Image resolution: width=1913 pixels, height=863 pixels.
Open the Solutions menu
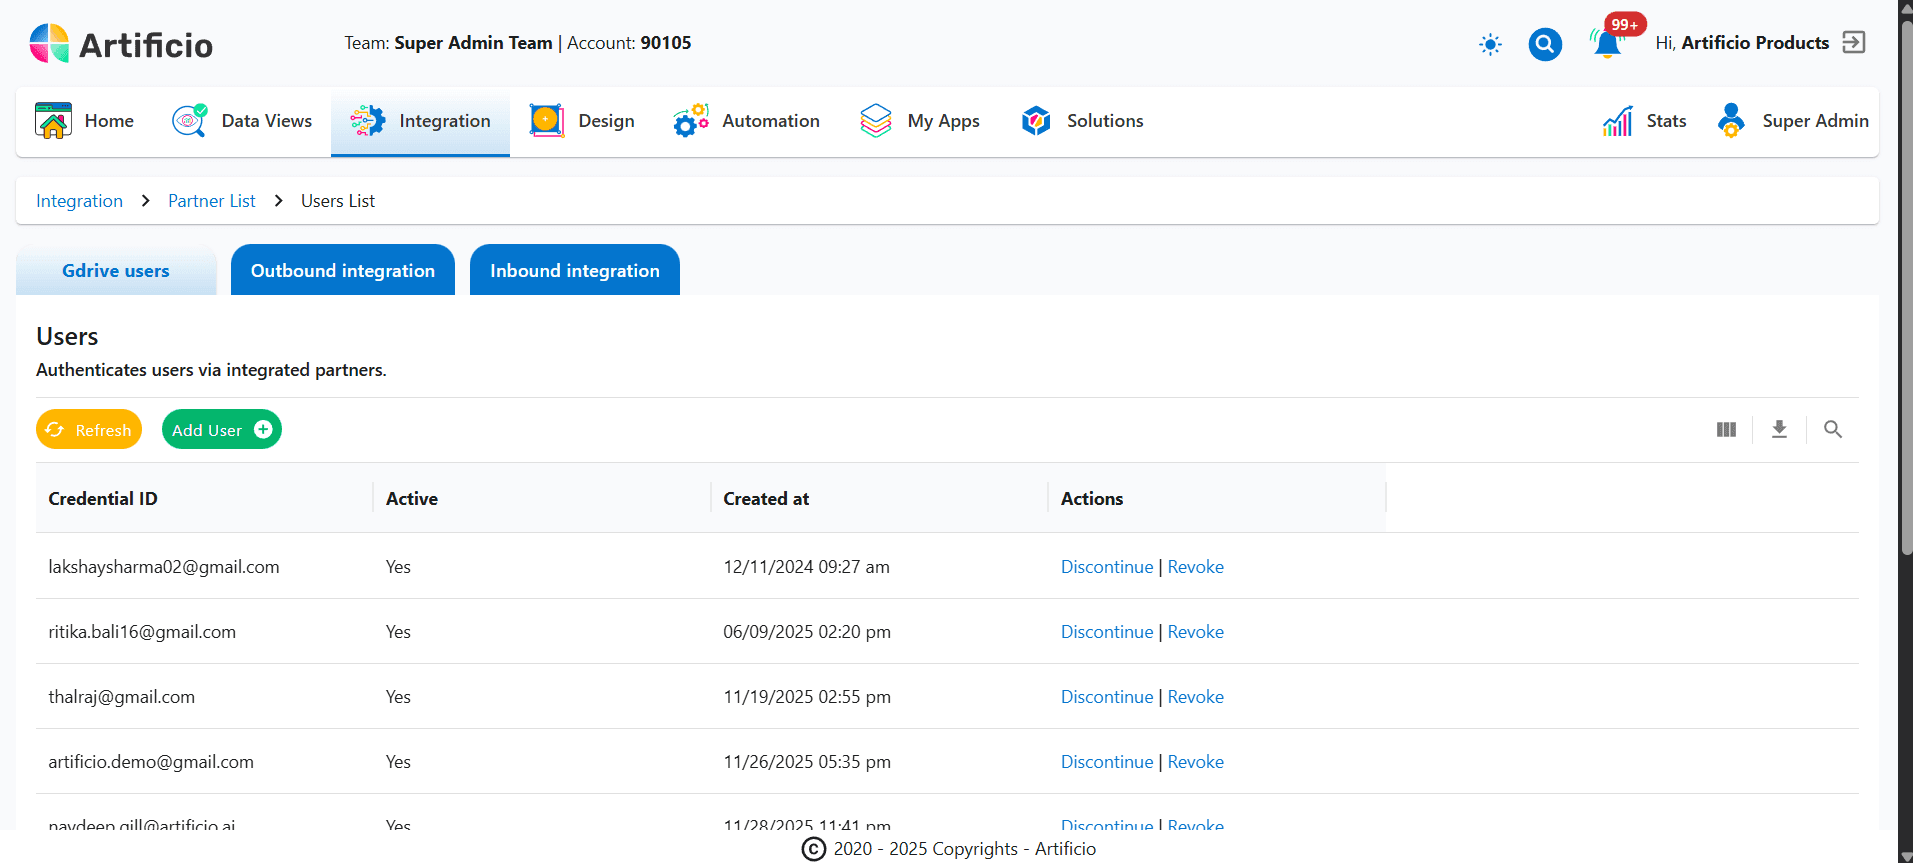point(1082,121)
